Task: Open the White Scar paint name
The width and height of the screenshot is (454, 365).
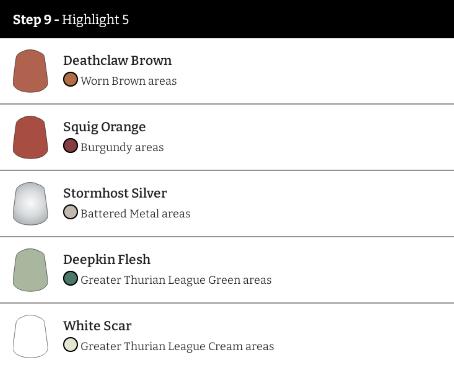Action: (x=97, y=326)
